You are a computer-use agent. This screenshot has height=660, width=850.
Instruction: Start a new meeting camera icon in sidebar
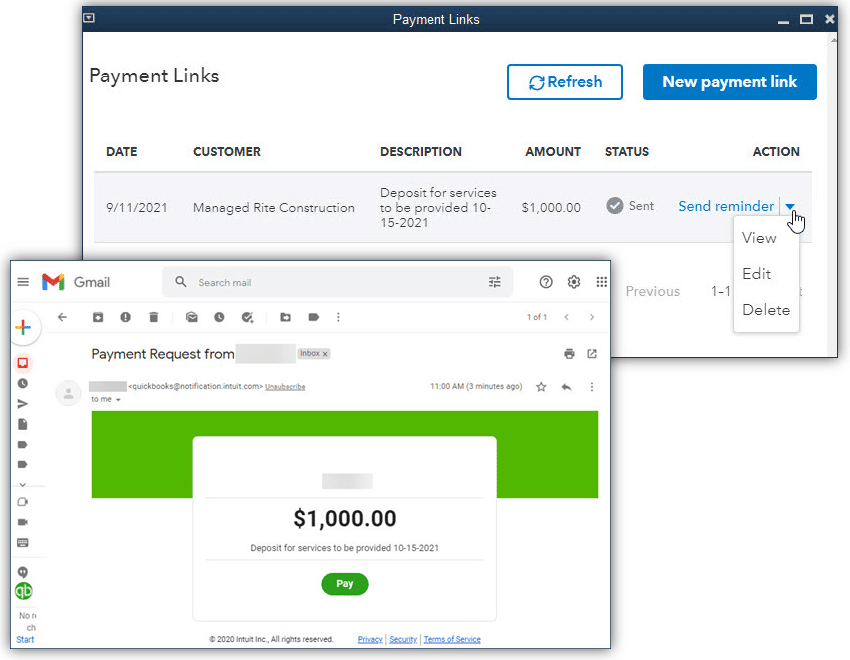pos(23,502)
